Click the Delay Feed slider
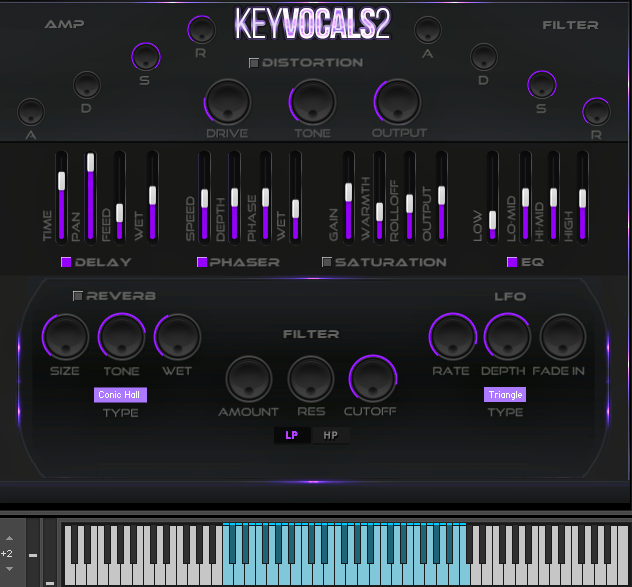Image resolution: width=632 pixels, height=587 pixels. pos(120,198)
